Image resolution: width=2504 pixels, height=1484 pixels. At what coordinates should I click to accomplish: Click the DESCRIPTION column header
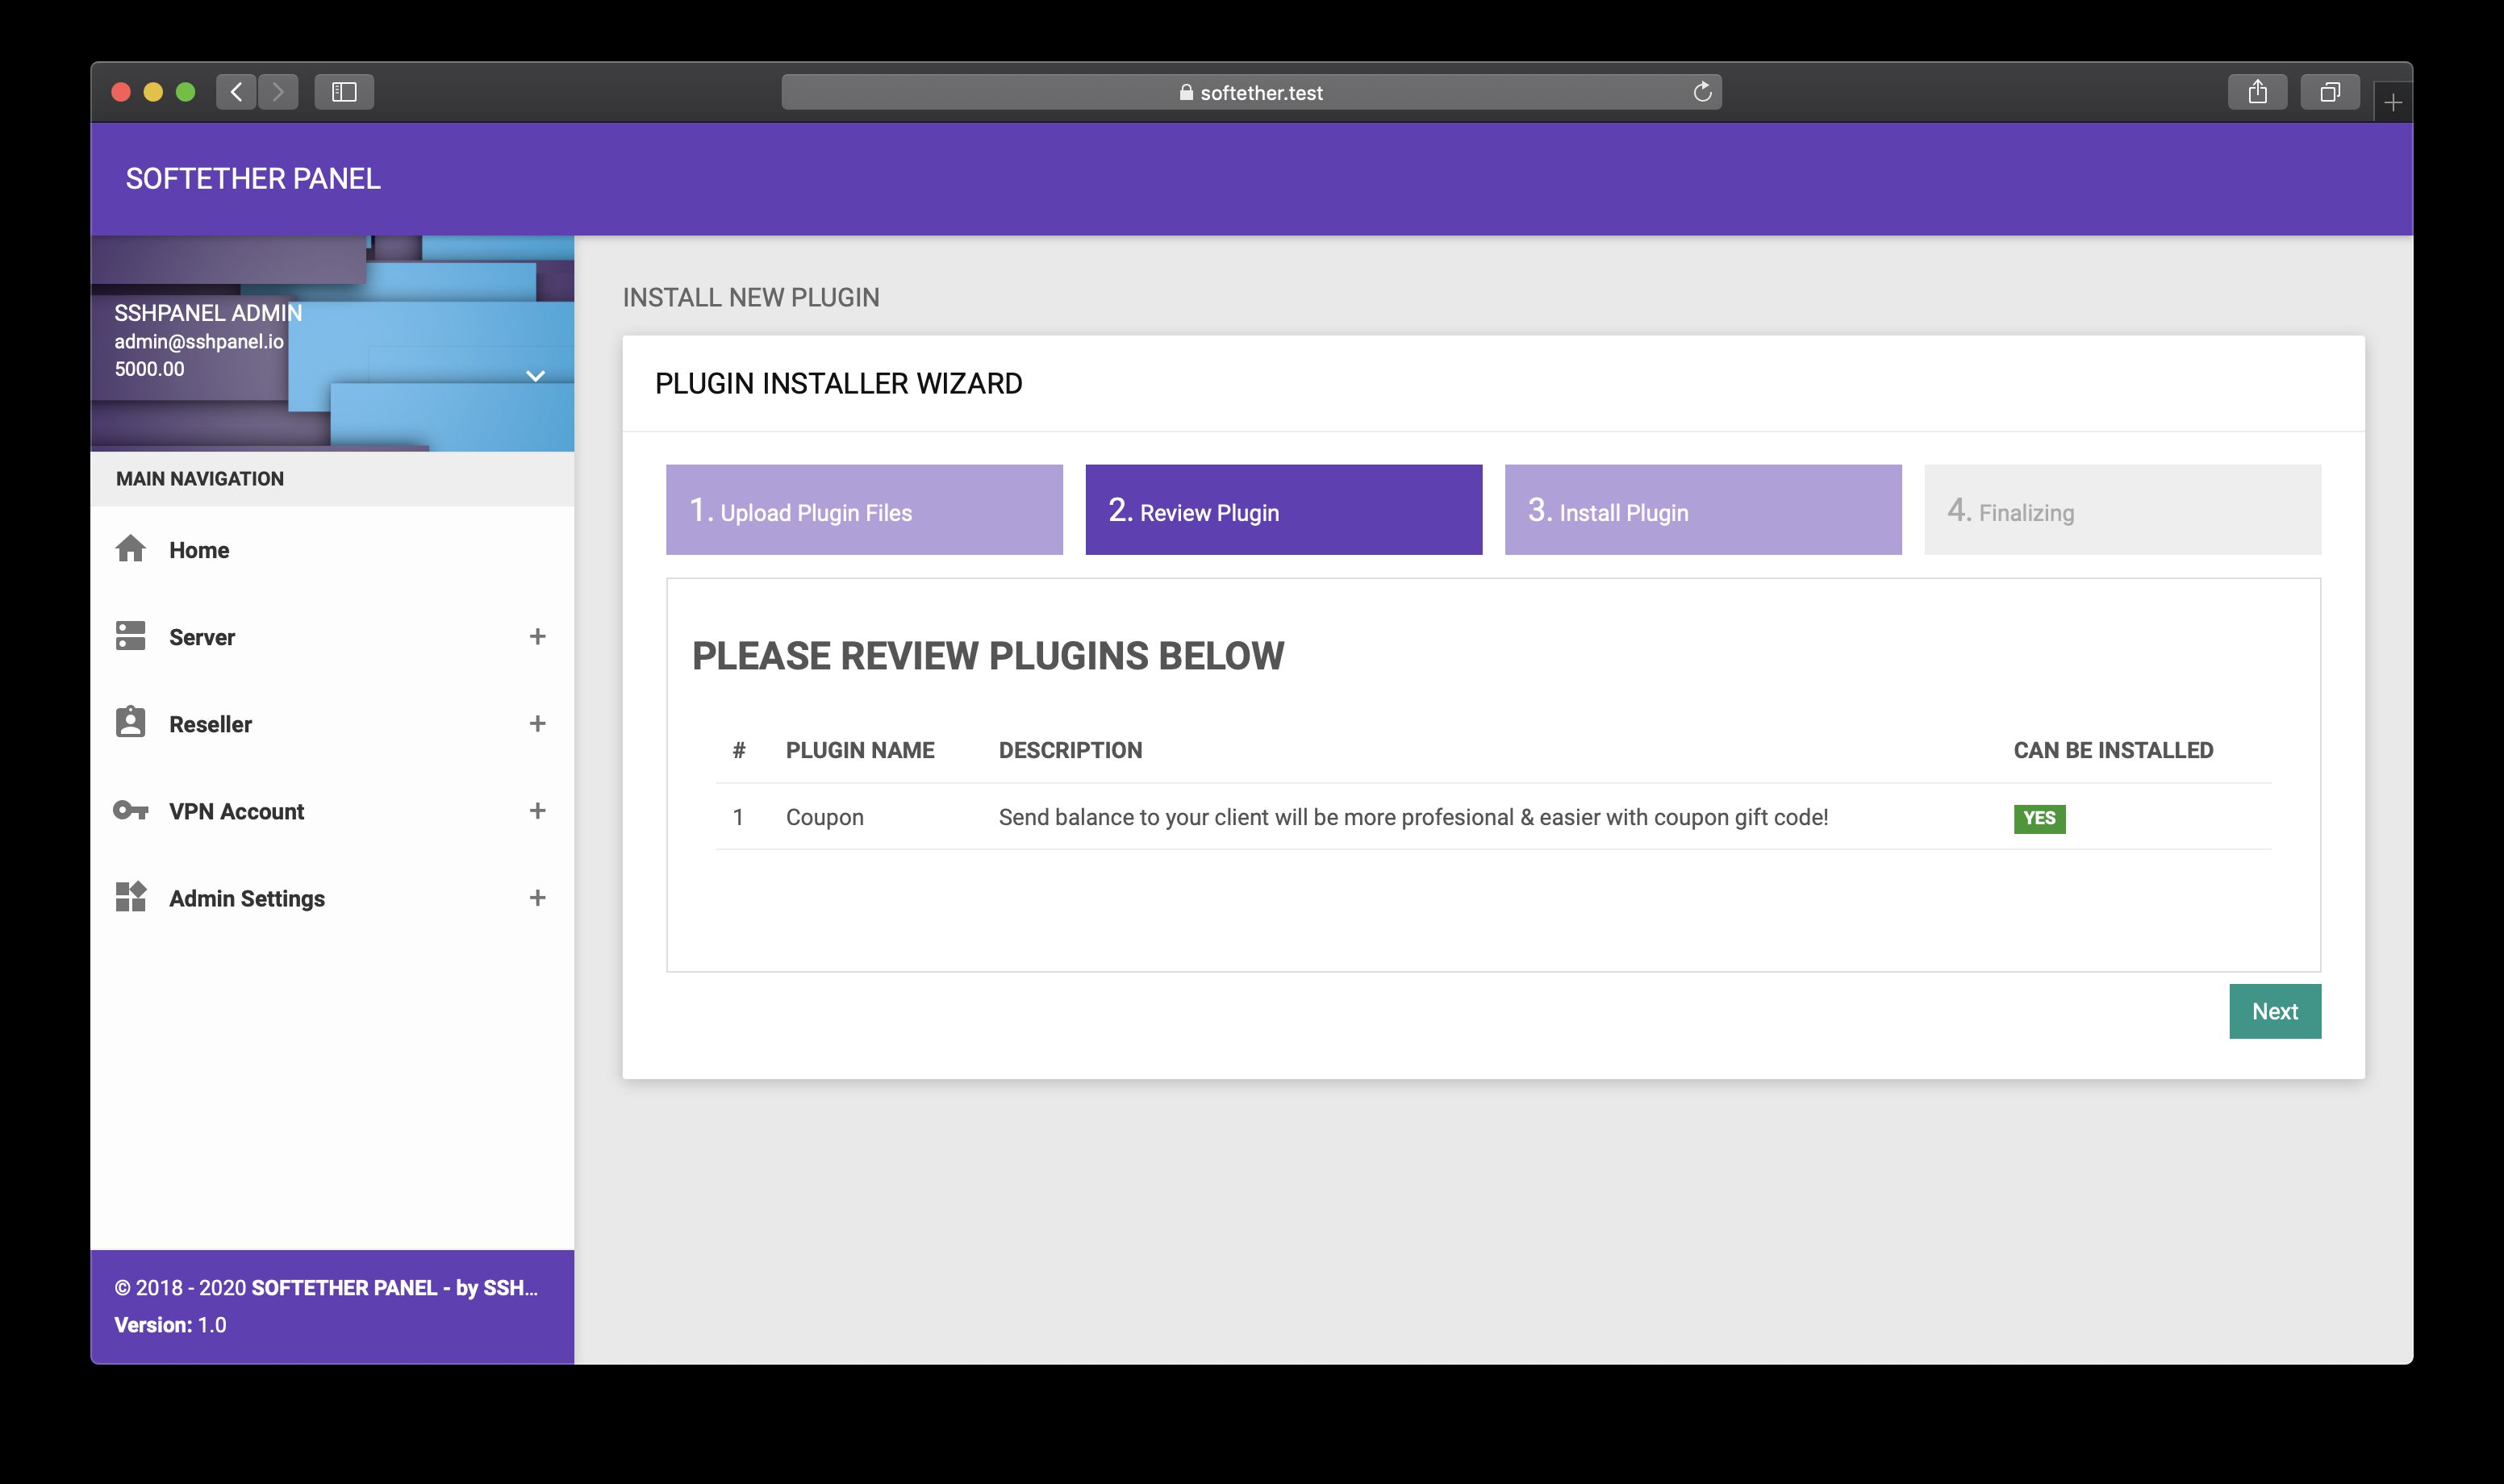[1070, 750]
